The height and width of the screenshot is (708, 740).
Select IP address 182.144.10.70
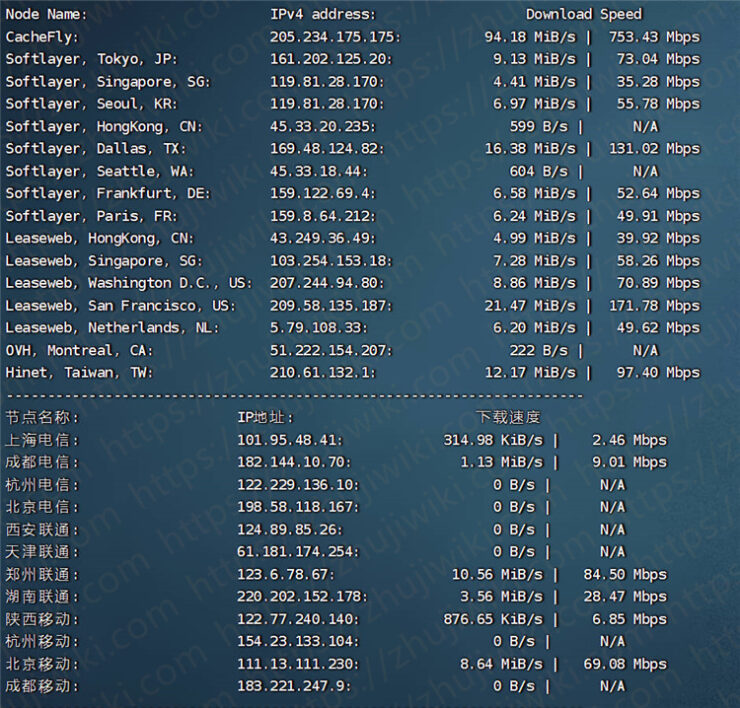(294, 462)
